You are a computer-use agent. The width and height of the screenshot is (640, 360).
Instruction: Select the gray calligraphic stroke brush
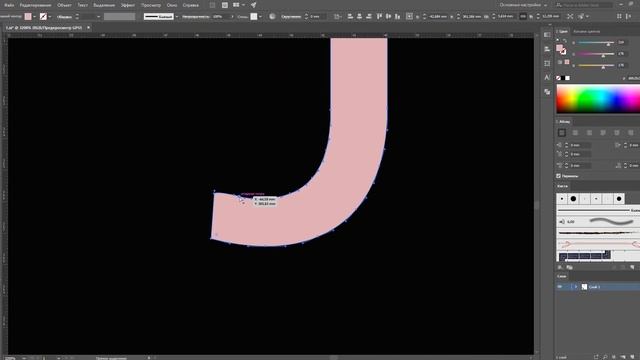click(598, 222)
